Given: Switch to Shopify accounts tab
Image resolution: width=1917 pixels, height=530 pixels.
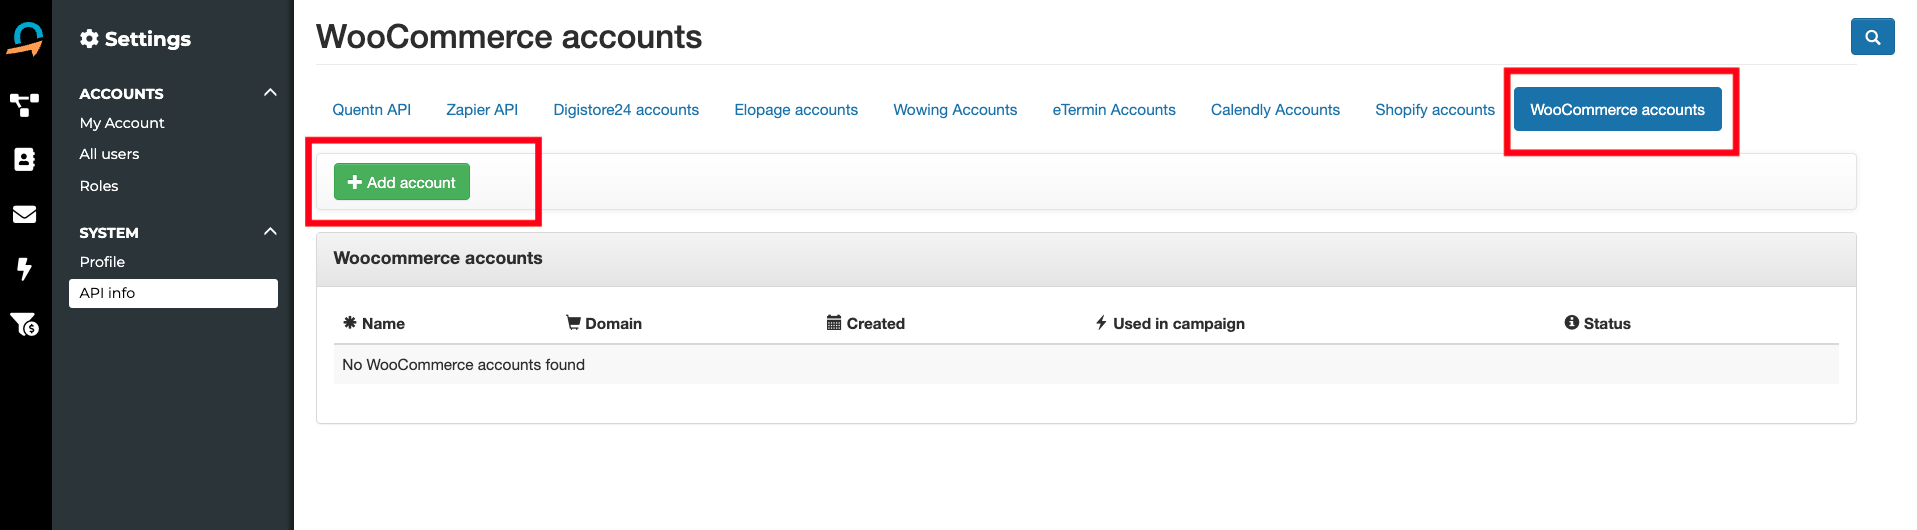Looking at the screenshot, I should click(1435, 109).
